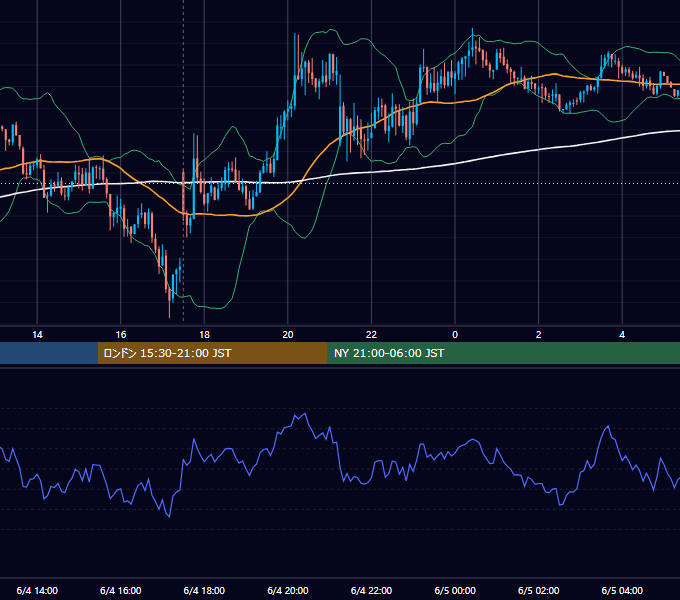This screenshot has height=600, width=680.
Task: Click the 16 hour label on price chart axis
Action: pyautogui.click(x=121, y=335)
